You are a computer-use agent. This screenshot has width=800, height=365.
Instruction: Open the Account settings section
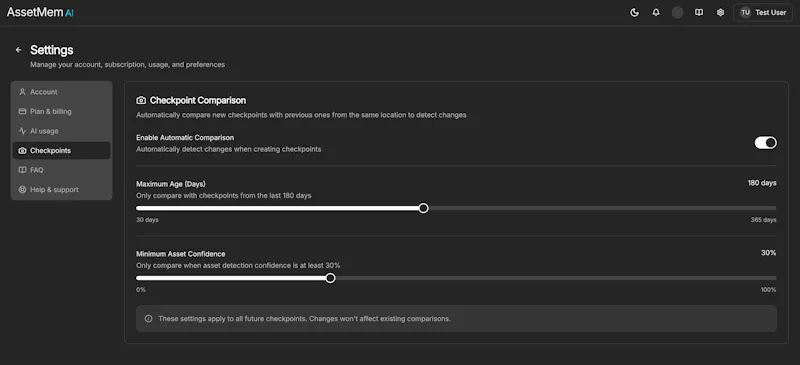coord(61,92)
